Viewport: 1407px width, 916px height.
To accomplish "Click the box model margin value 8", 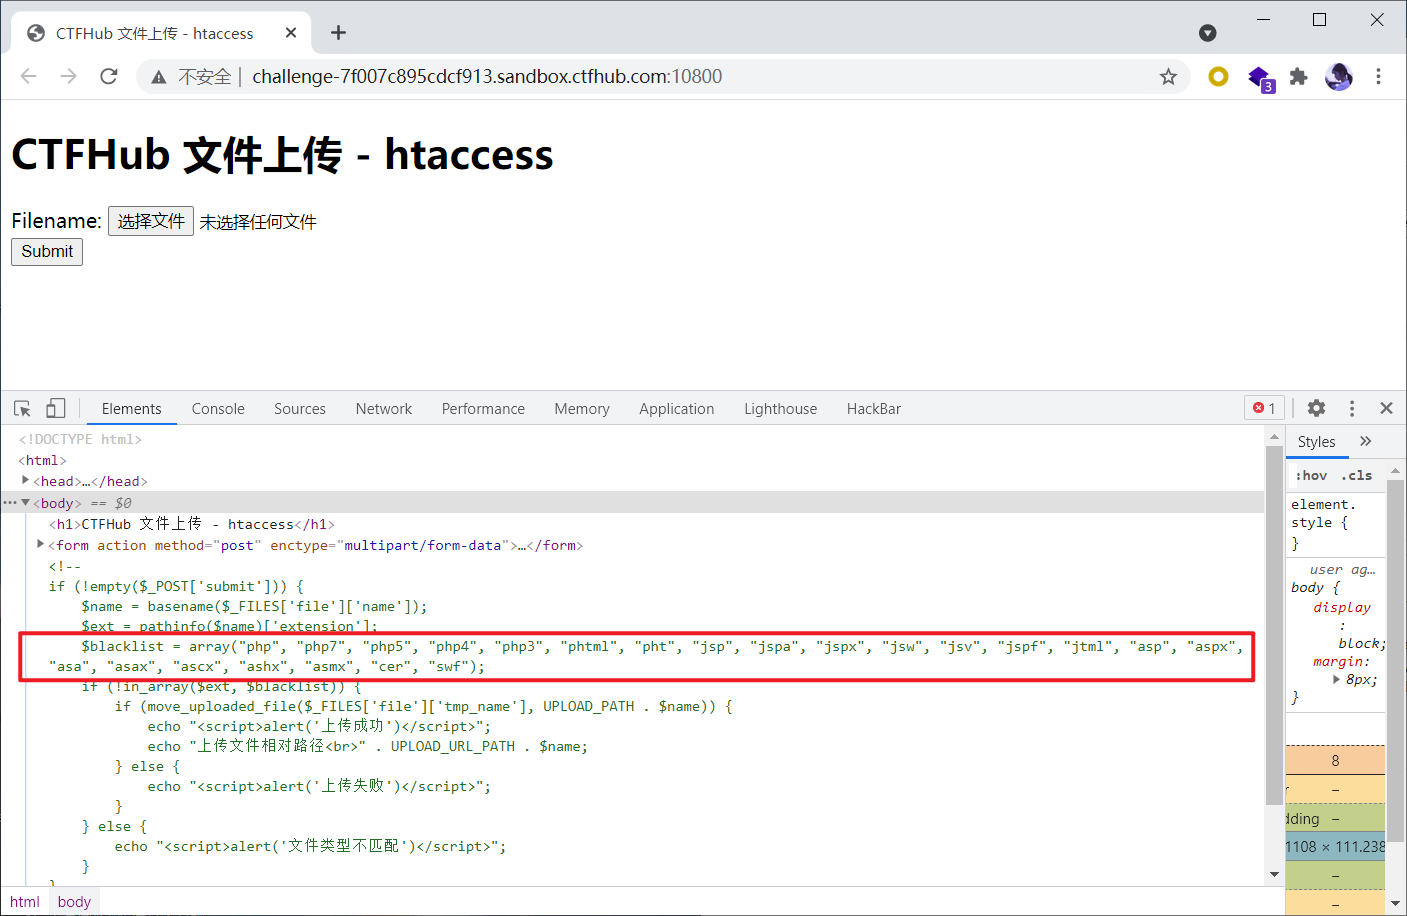I will pos(1335,761).
